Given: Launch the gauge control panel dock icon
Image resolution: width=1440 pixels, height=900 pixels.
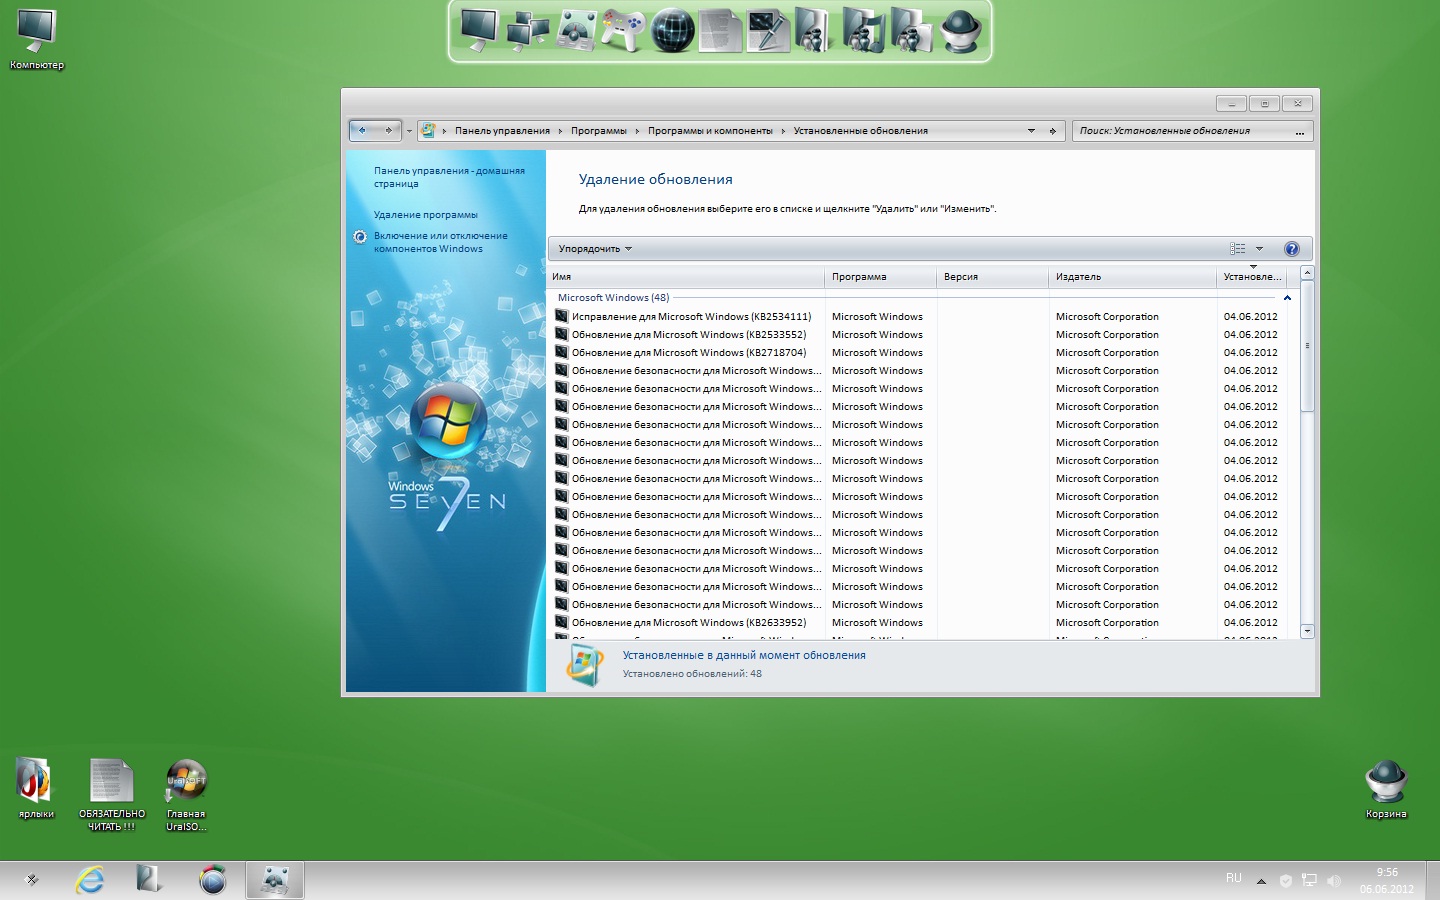Looking at the screenshot, I should (x=576, y=30).
